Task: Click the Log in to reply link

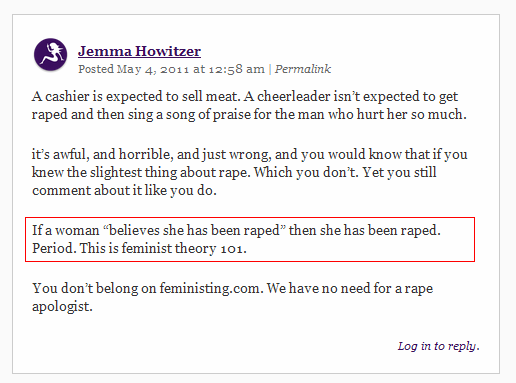Action: click(x=438, y=346)
